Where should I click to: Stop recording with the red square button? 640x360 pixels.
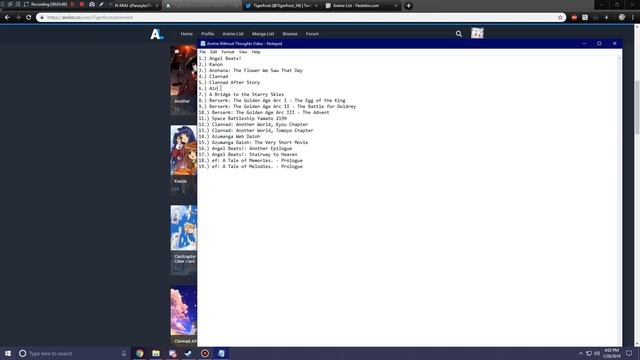point(82,4)
